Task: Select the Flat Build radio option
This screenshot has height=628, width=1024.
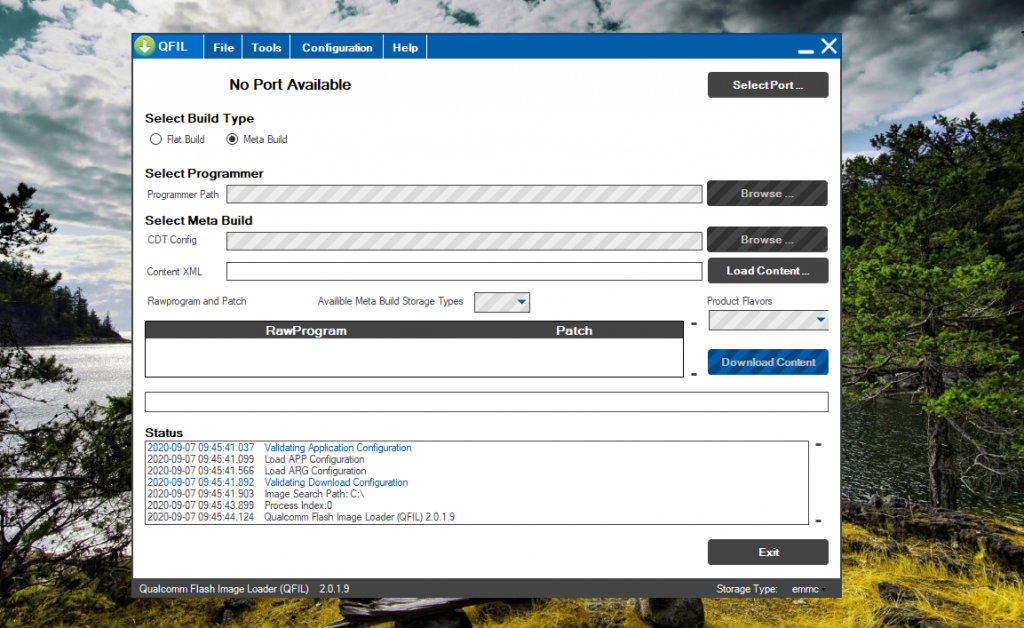Action: point(177,139)
